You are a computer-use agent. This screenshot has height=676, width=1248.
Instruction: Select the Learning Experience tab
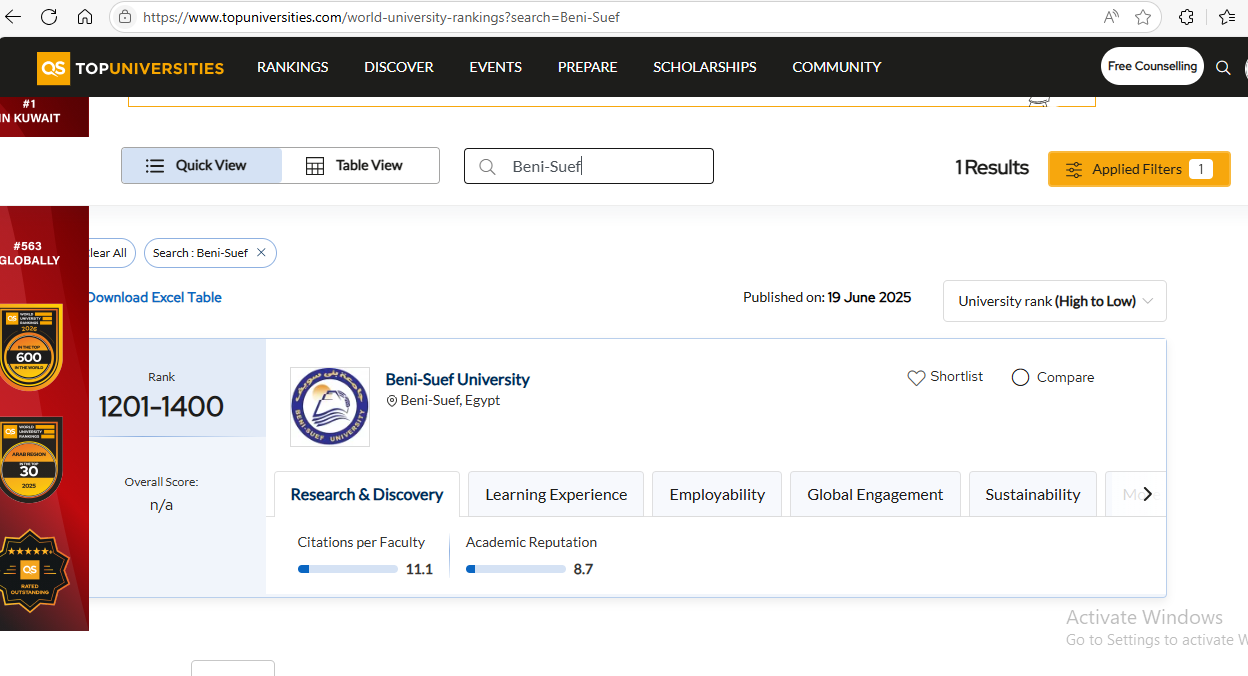(556, 494)
